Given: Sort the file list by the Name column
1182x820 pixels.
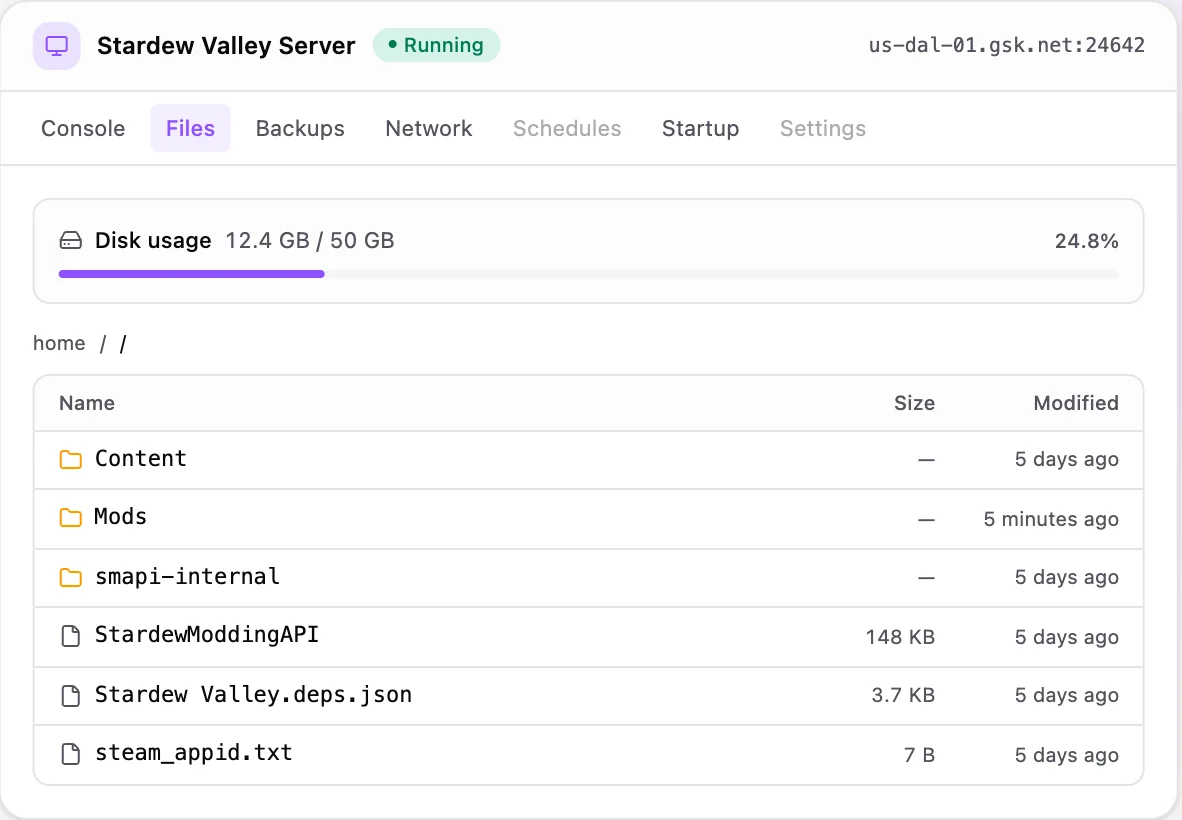Looking at the screenshot, I should [x=87, y=403].
